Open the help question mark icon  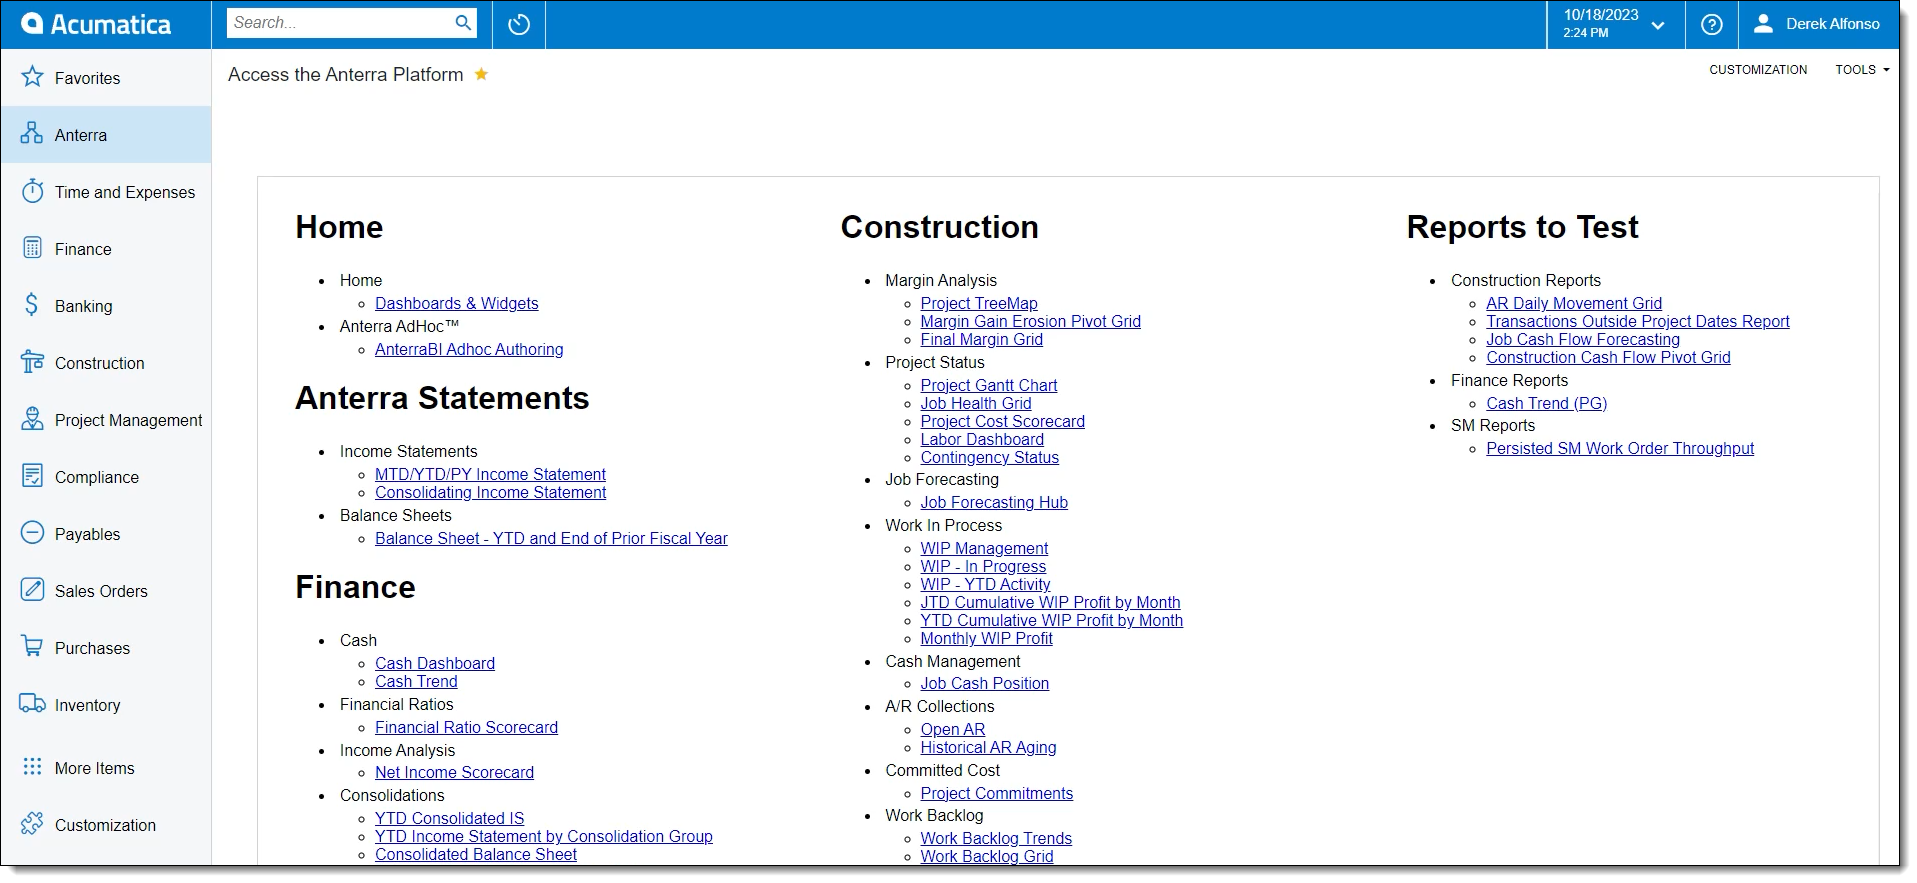[x=1711, y=24]
